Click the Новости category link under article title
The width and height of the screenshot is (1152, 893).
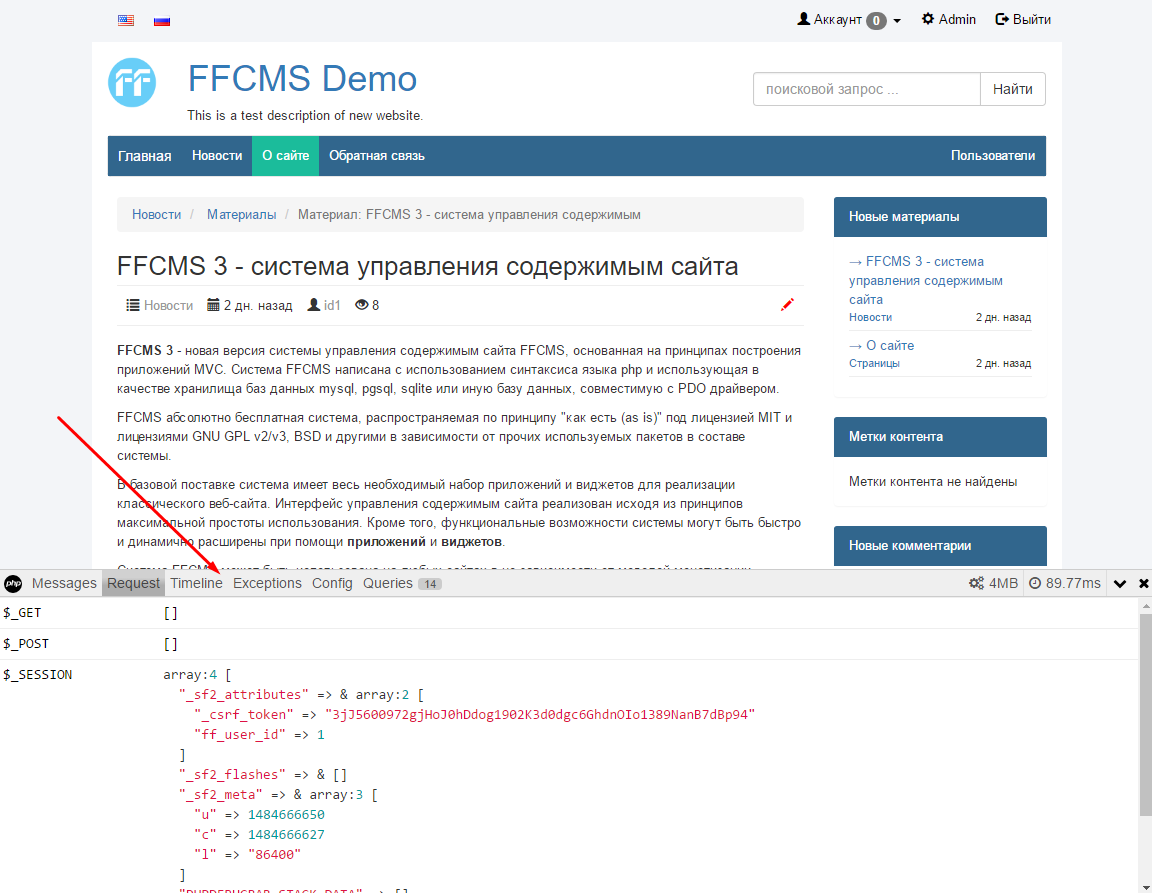(168, 305)
